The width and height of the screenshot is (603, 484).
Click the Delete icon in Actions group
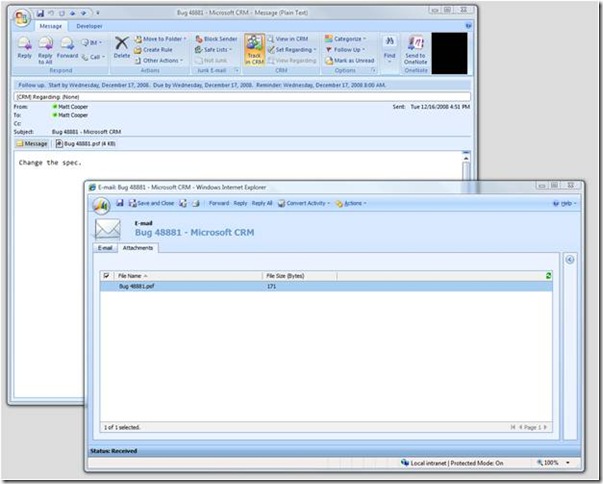pos(121,46)
